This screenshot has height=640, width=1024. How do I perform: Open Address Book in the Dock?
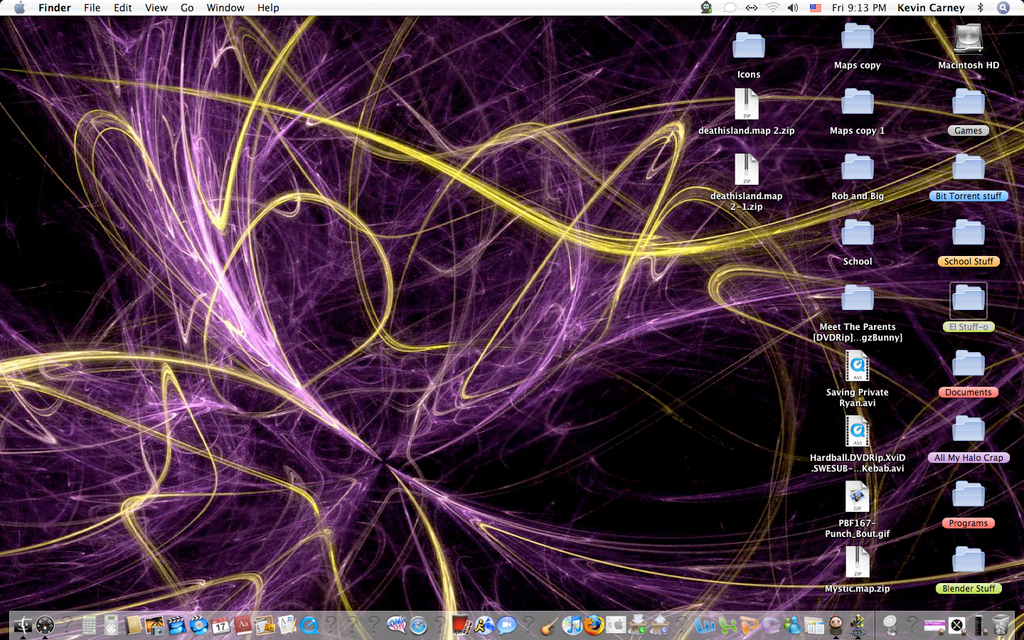point(134,625)
